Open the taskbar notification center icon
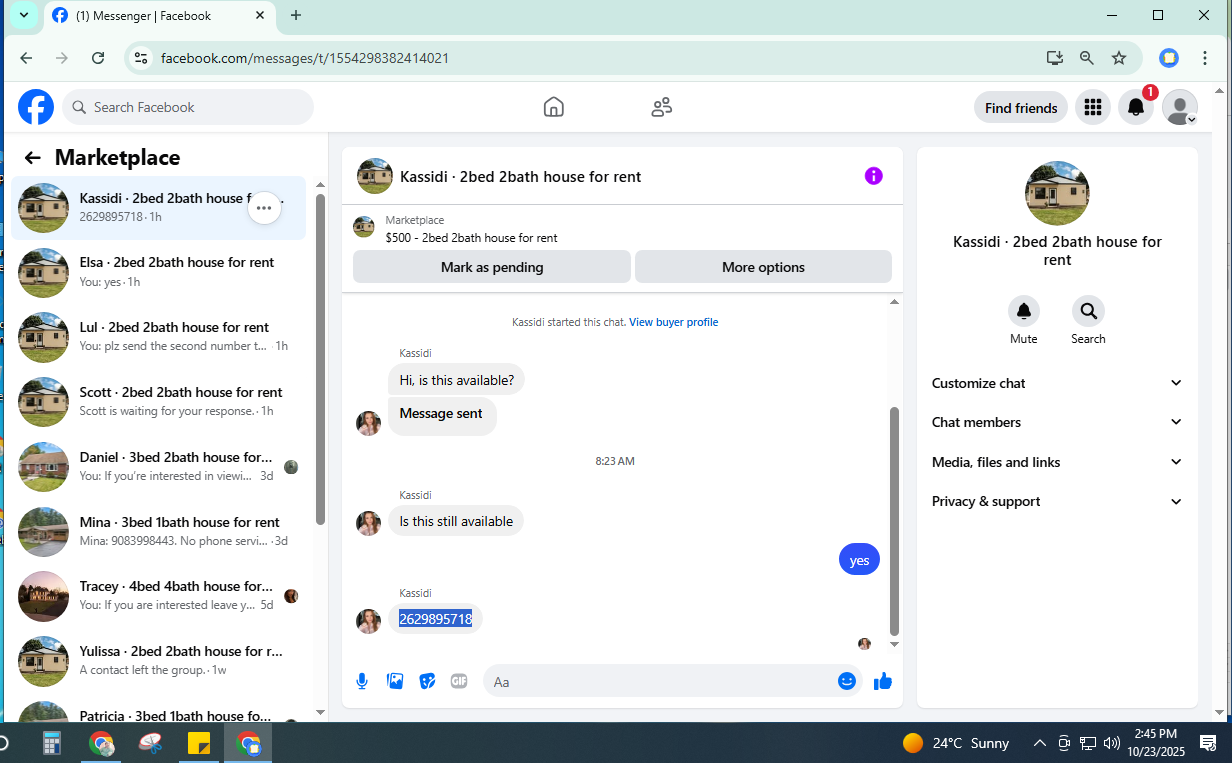Viewport: 1232px width, 763px height. pyautogui.click(x=1208, y=743)
